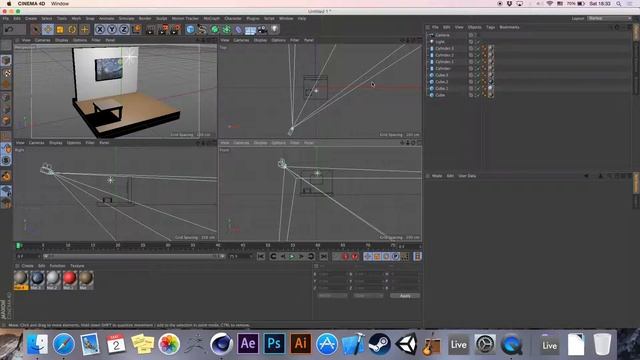Select the highlighted Move tool

(x=48, y=29)
